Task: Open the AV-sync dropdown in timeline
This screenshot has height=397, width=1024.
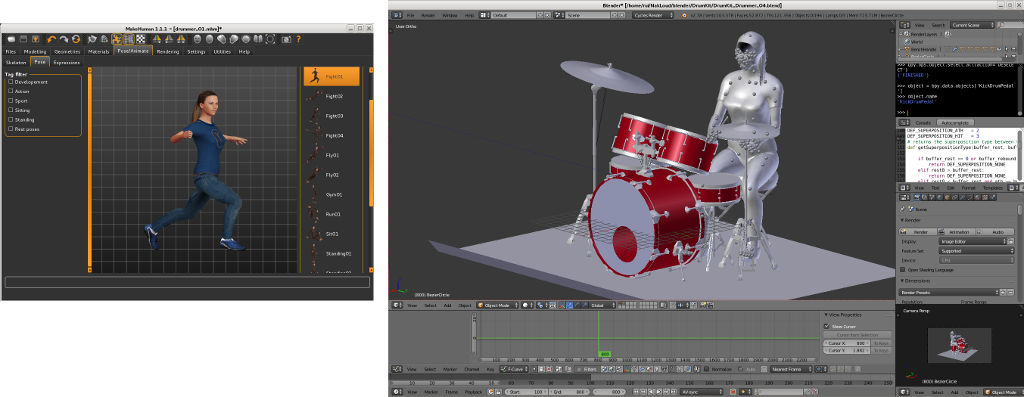Action: pyautogui.click(x=701, y=392)
